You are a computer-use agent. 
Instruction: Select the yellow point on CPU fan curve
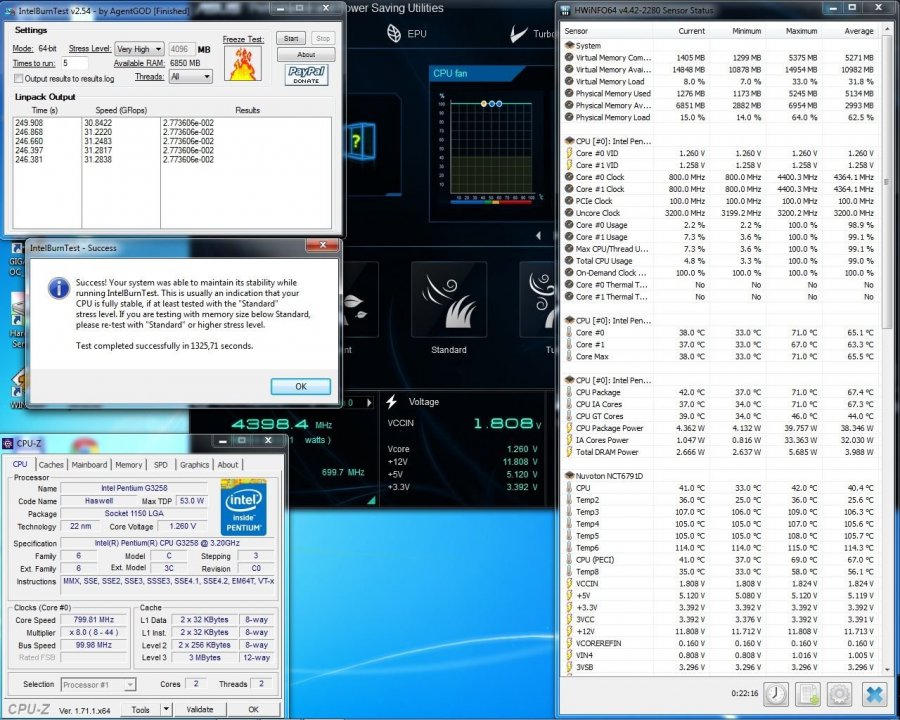483,103
